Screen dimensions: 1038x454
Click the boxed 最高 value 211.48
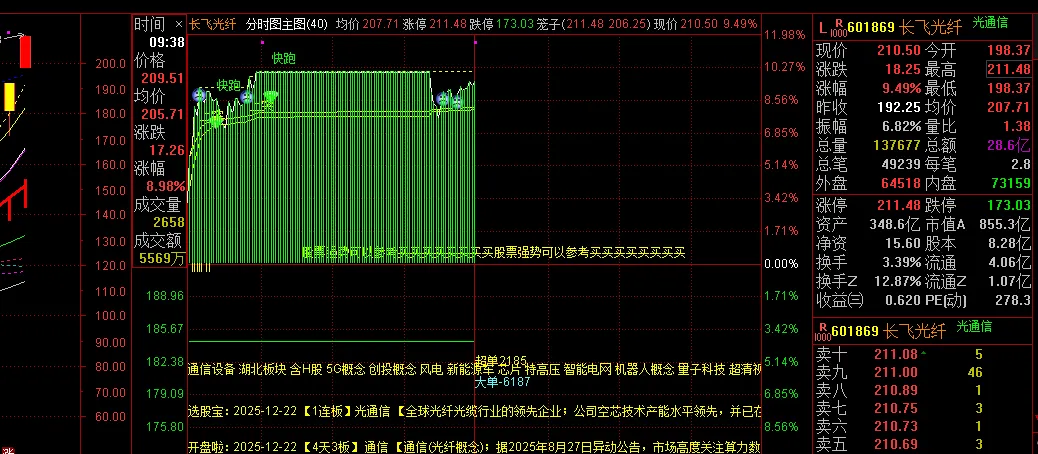1009,69
